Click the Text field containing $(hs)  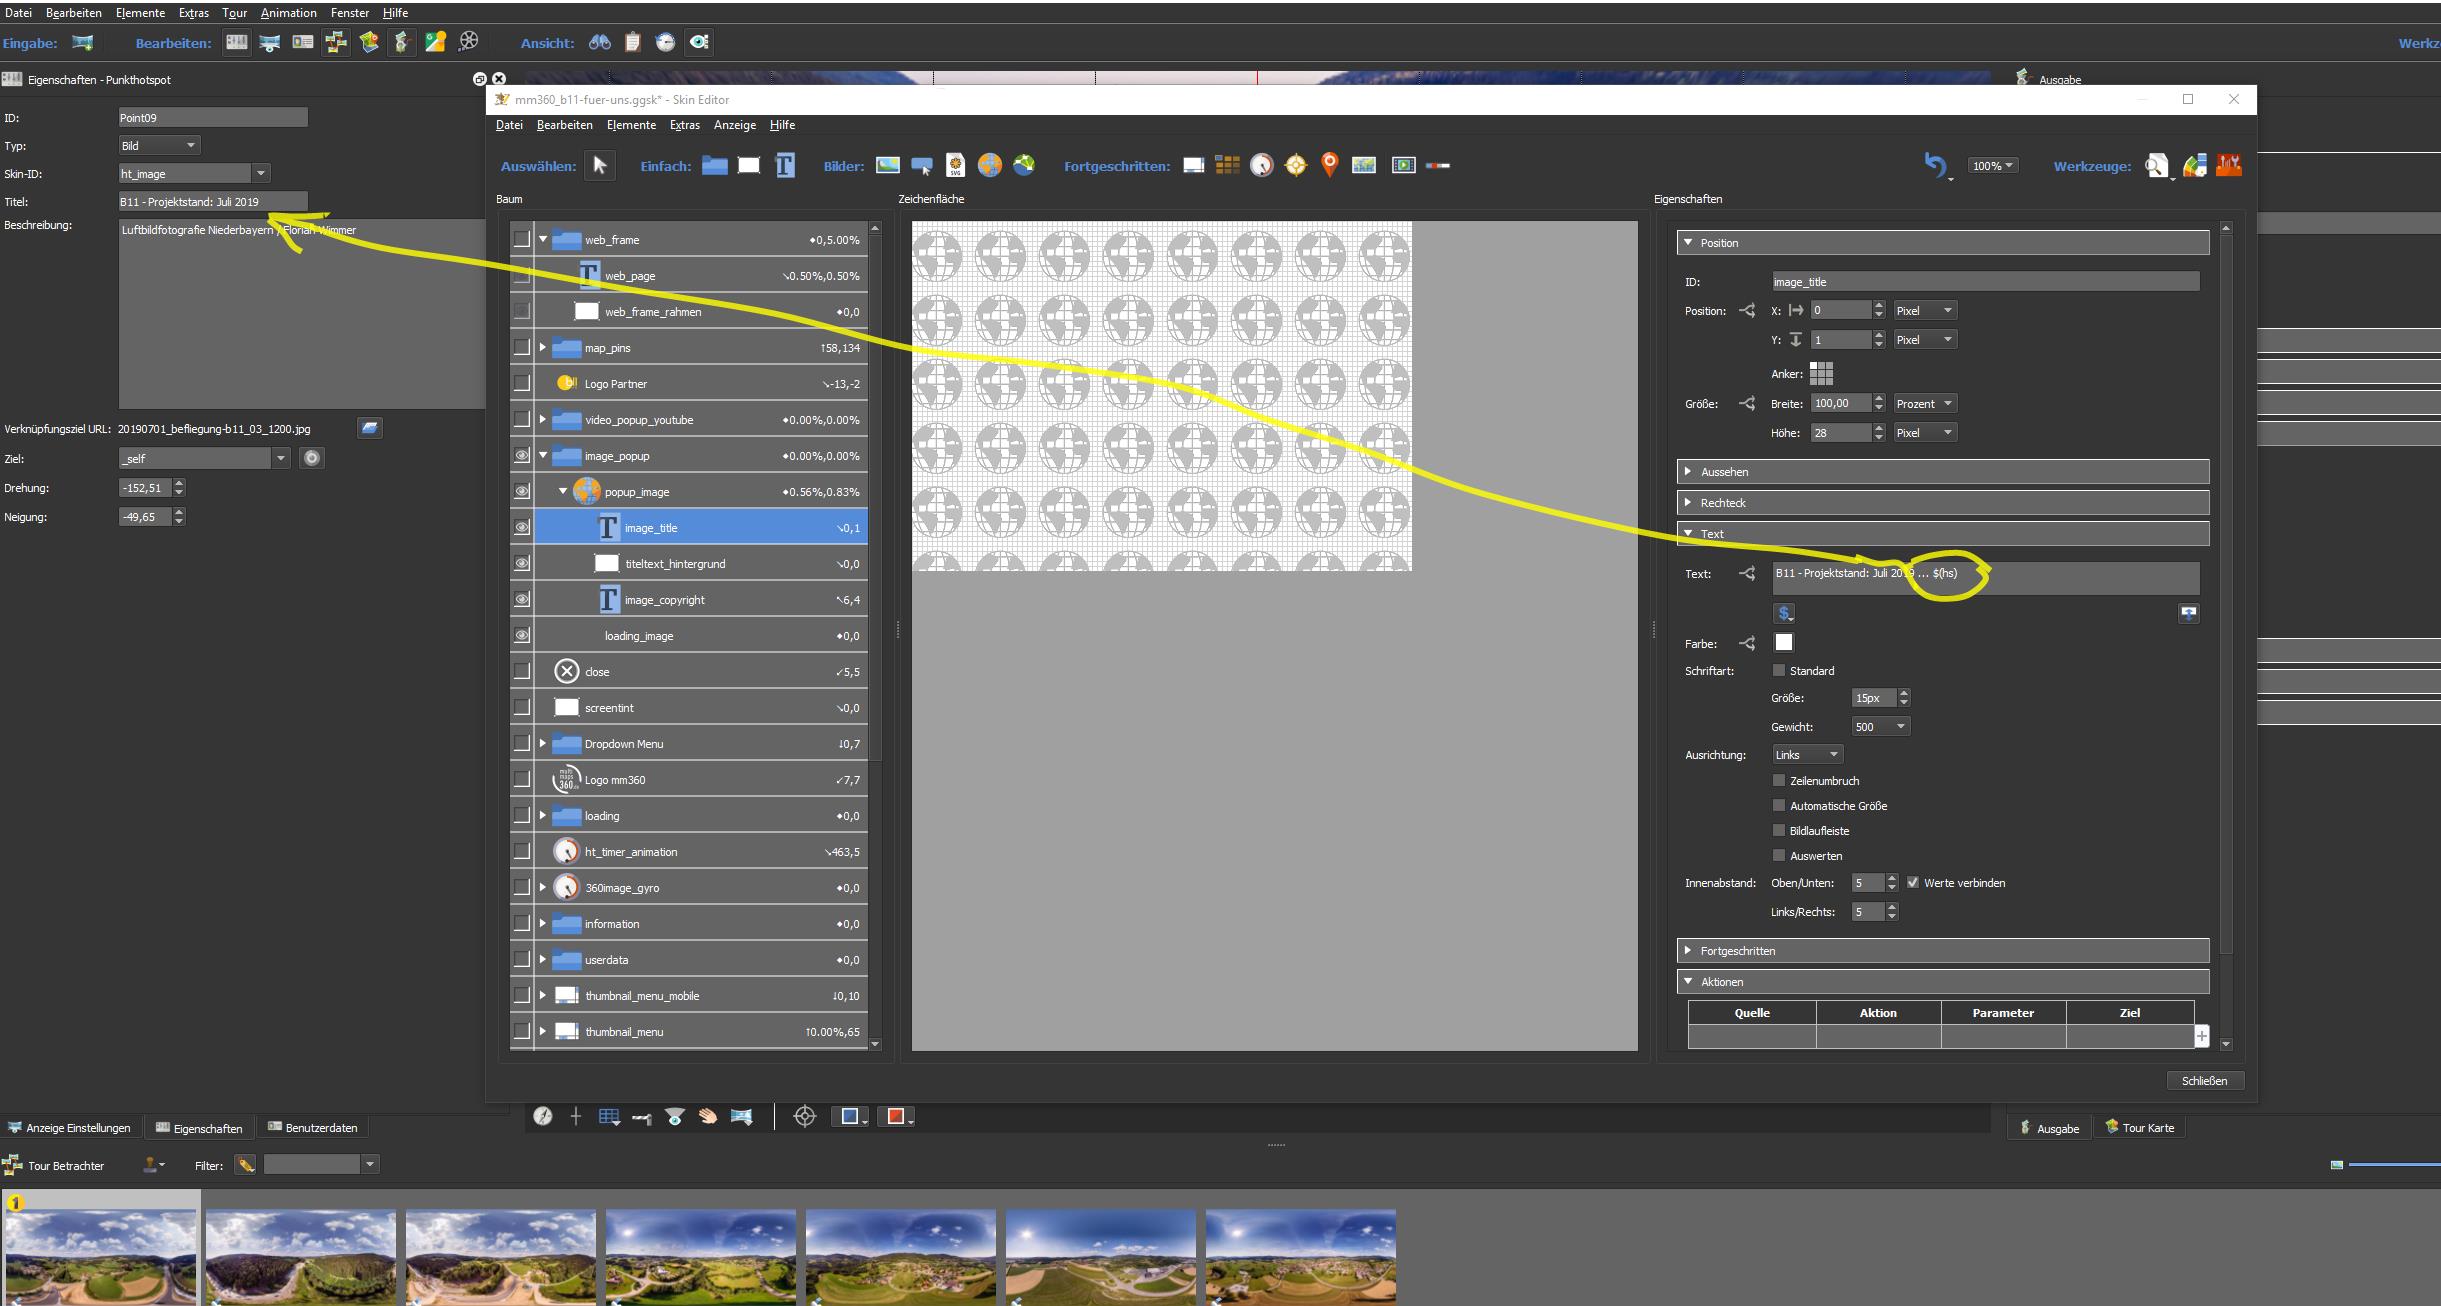[x=1985, y=578]
